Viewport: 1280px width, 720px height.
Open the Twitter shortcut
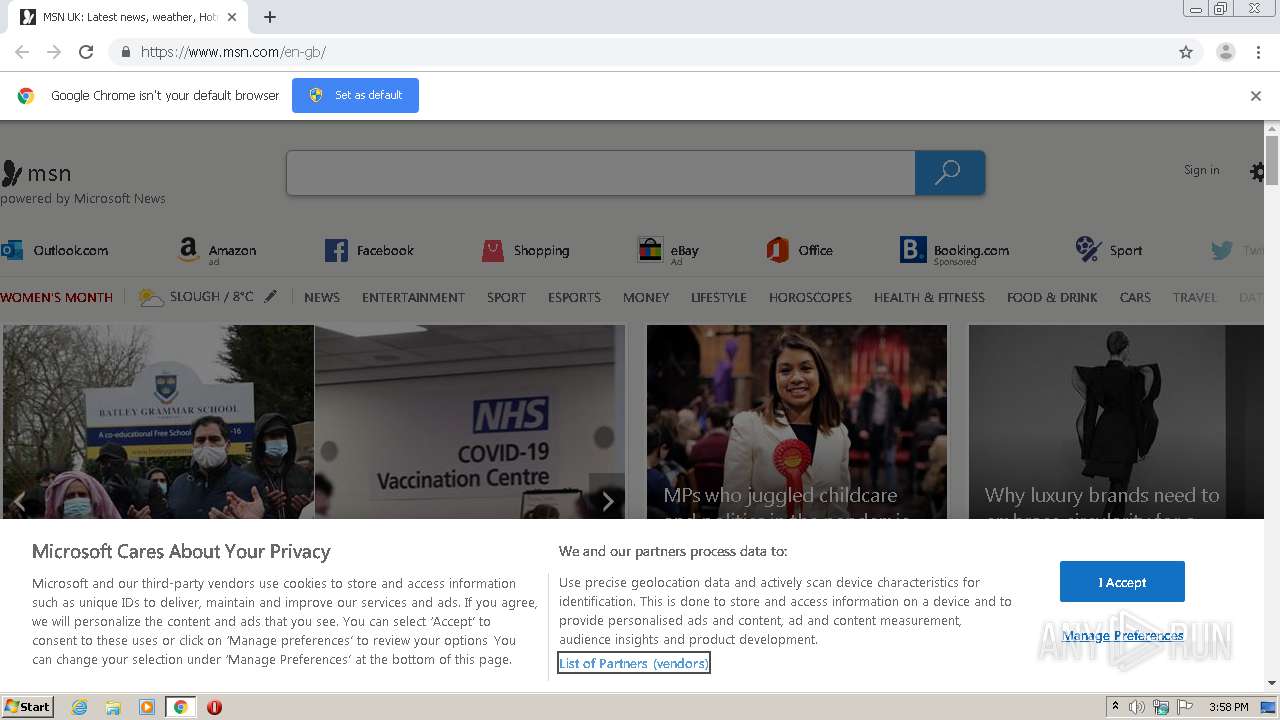[1238, 250]
